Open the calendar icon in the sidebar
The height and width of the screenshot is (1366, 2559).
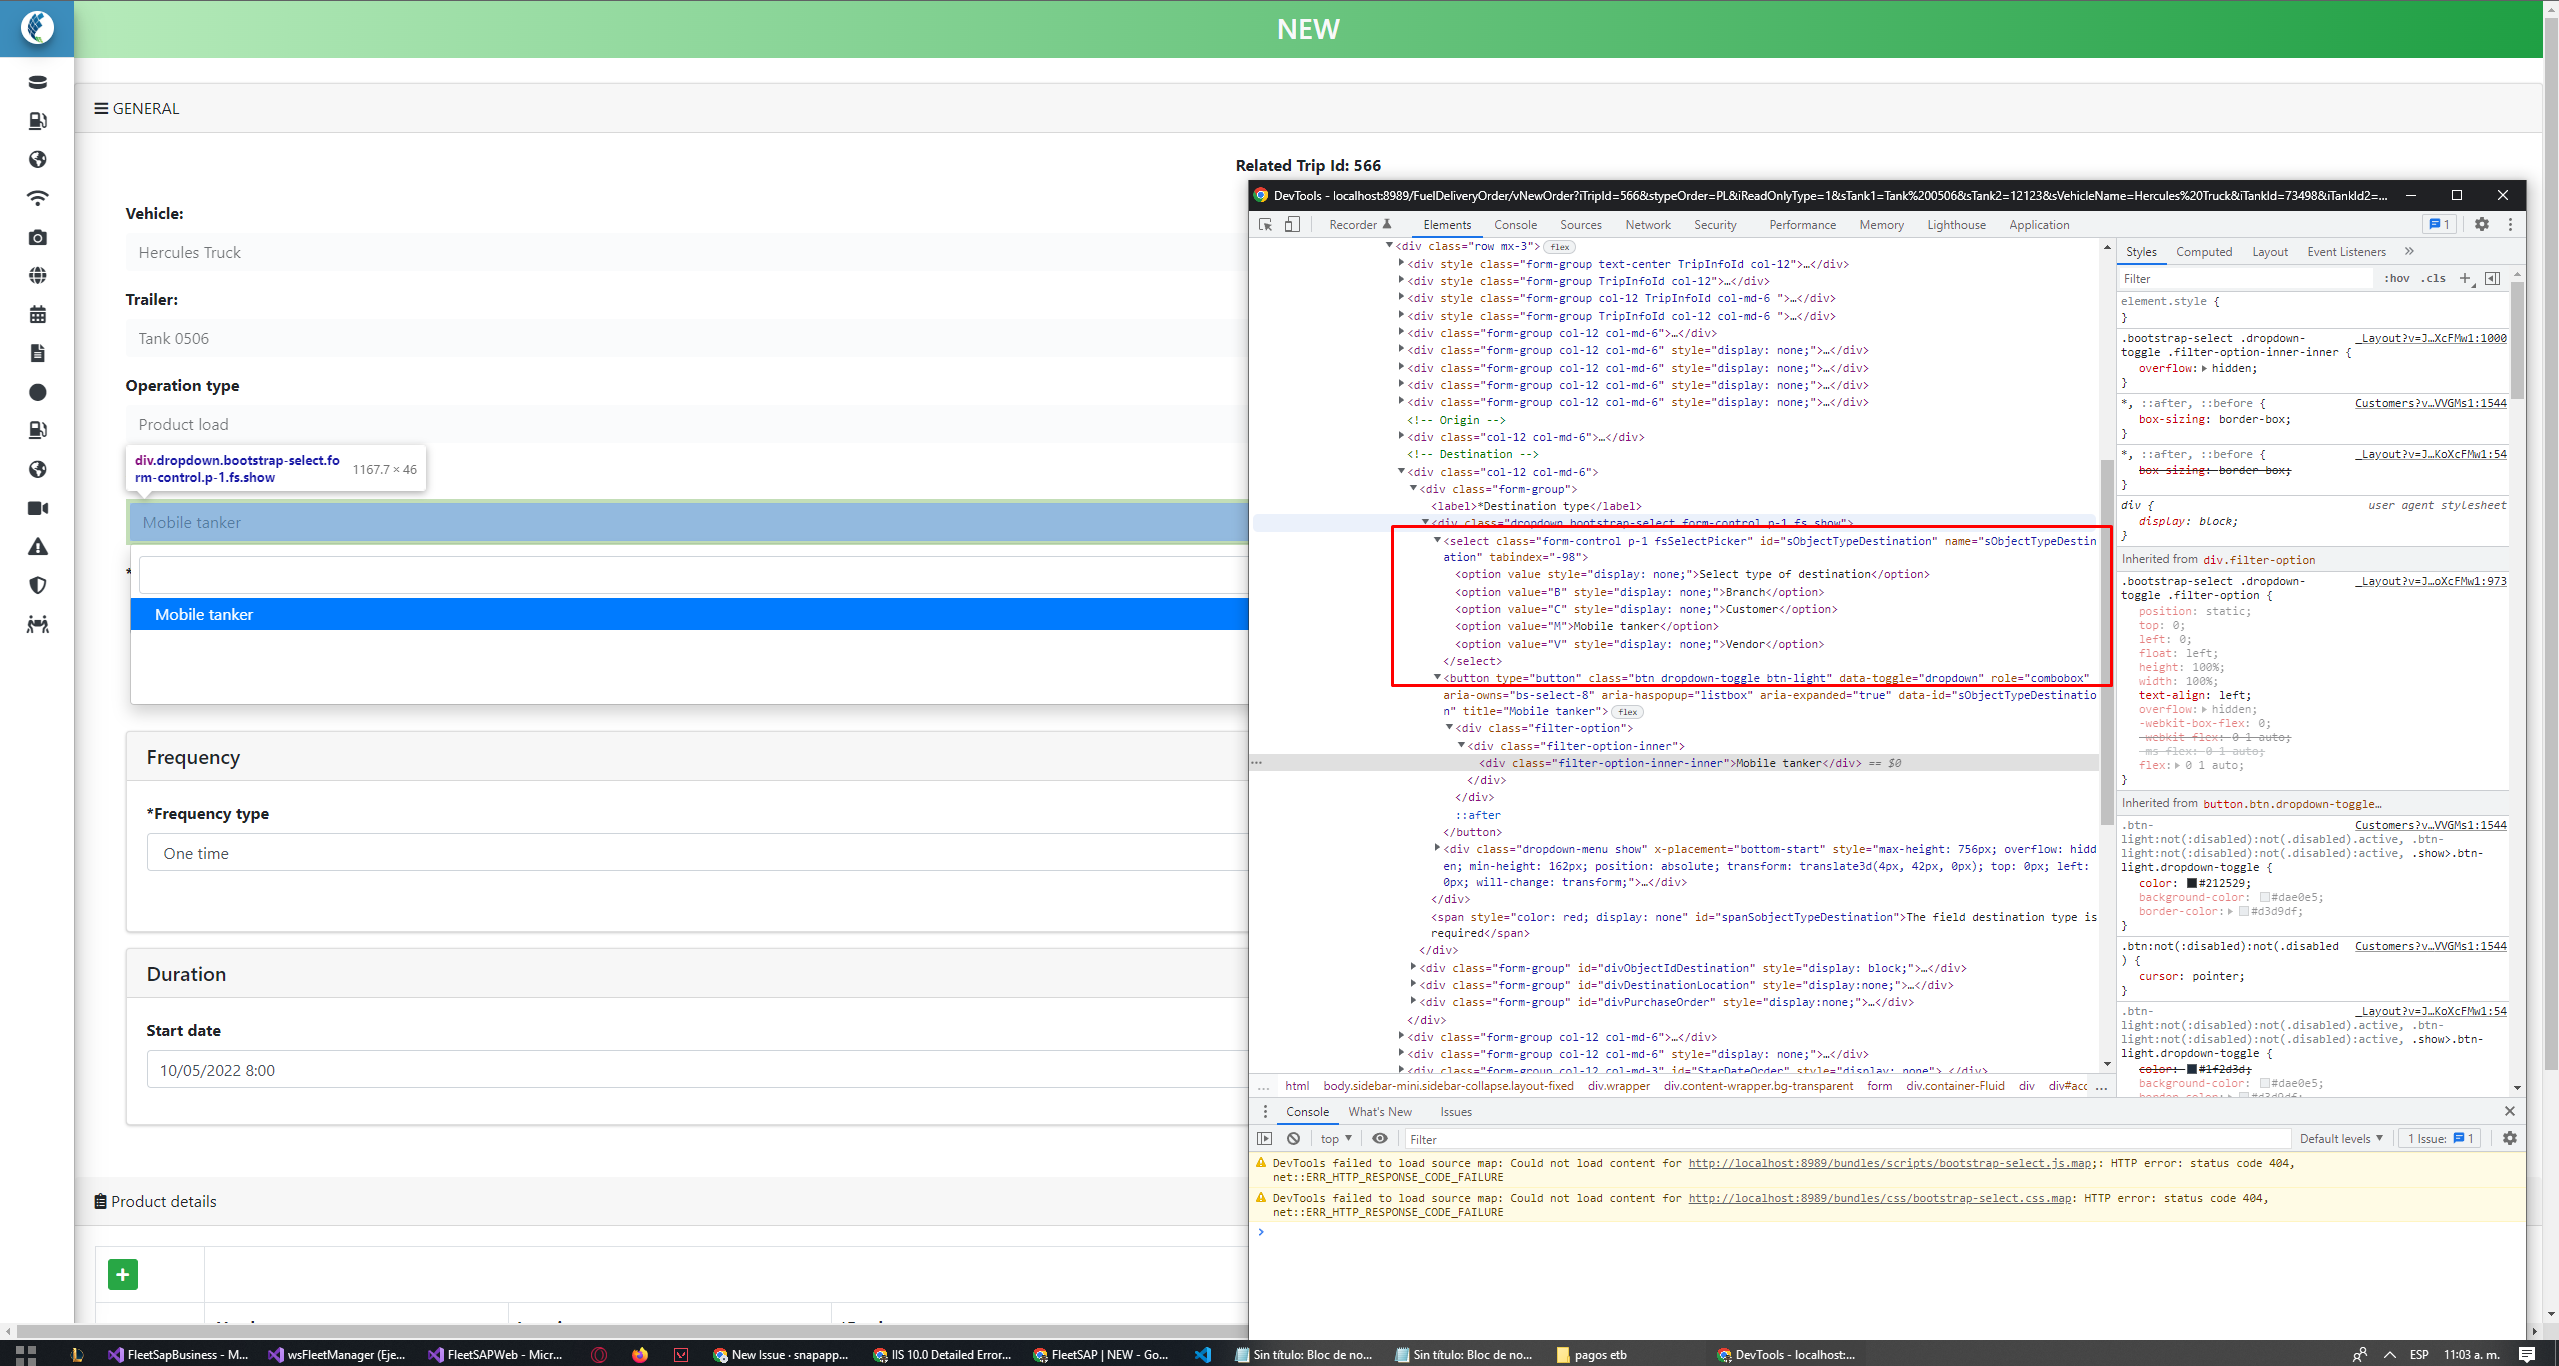37,313
